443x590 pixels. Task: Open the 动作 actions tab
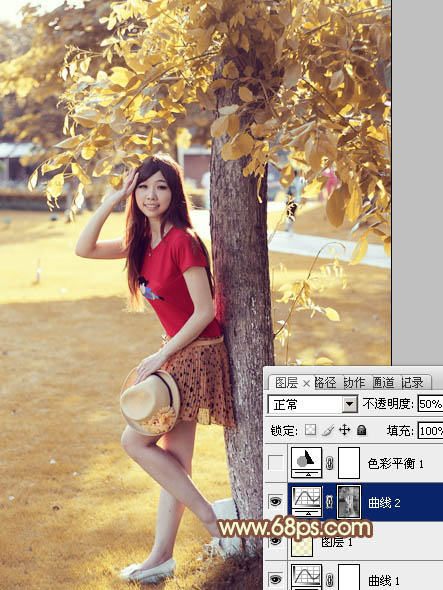(x=354, y=383)
